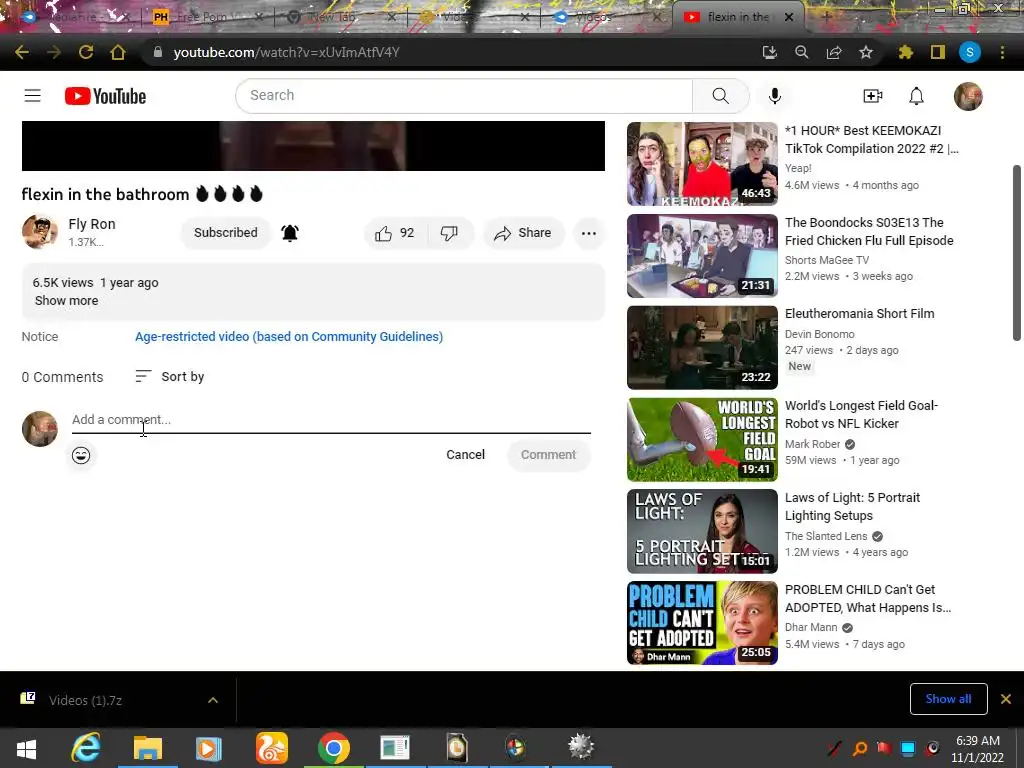Open the emoji picker smiley icon
Image resolution: width=1024 pixels, height=768 pixels.
(x=81, y=455)
